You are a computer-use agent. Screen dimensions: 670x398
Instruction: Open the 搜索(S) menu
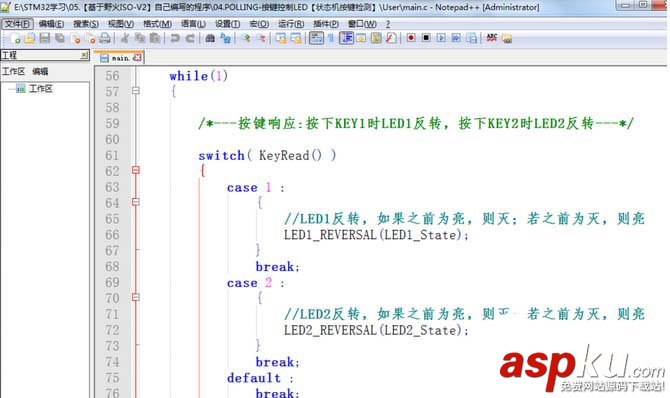pos(86,24)
